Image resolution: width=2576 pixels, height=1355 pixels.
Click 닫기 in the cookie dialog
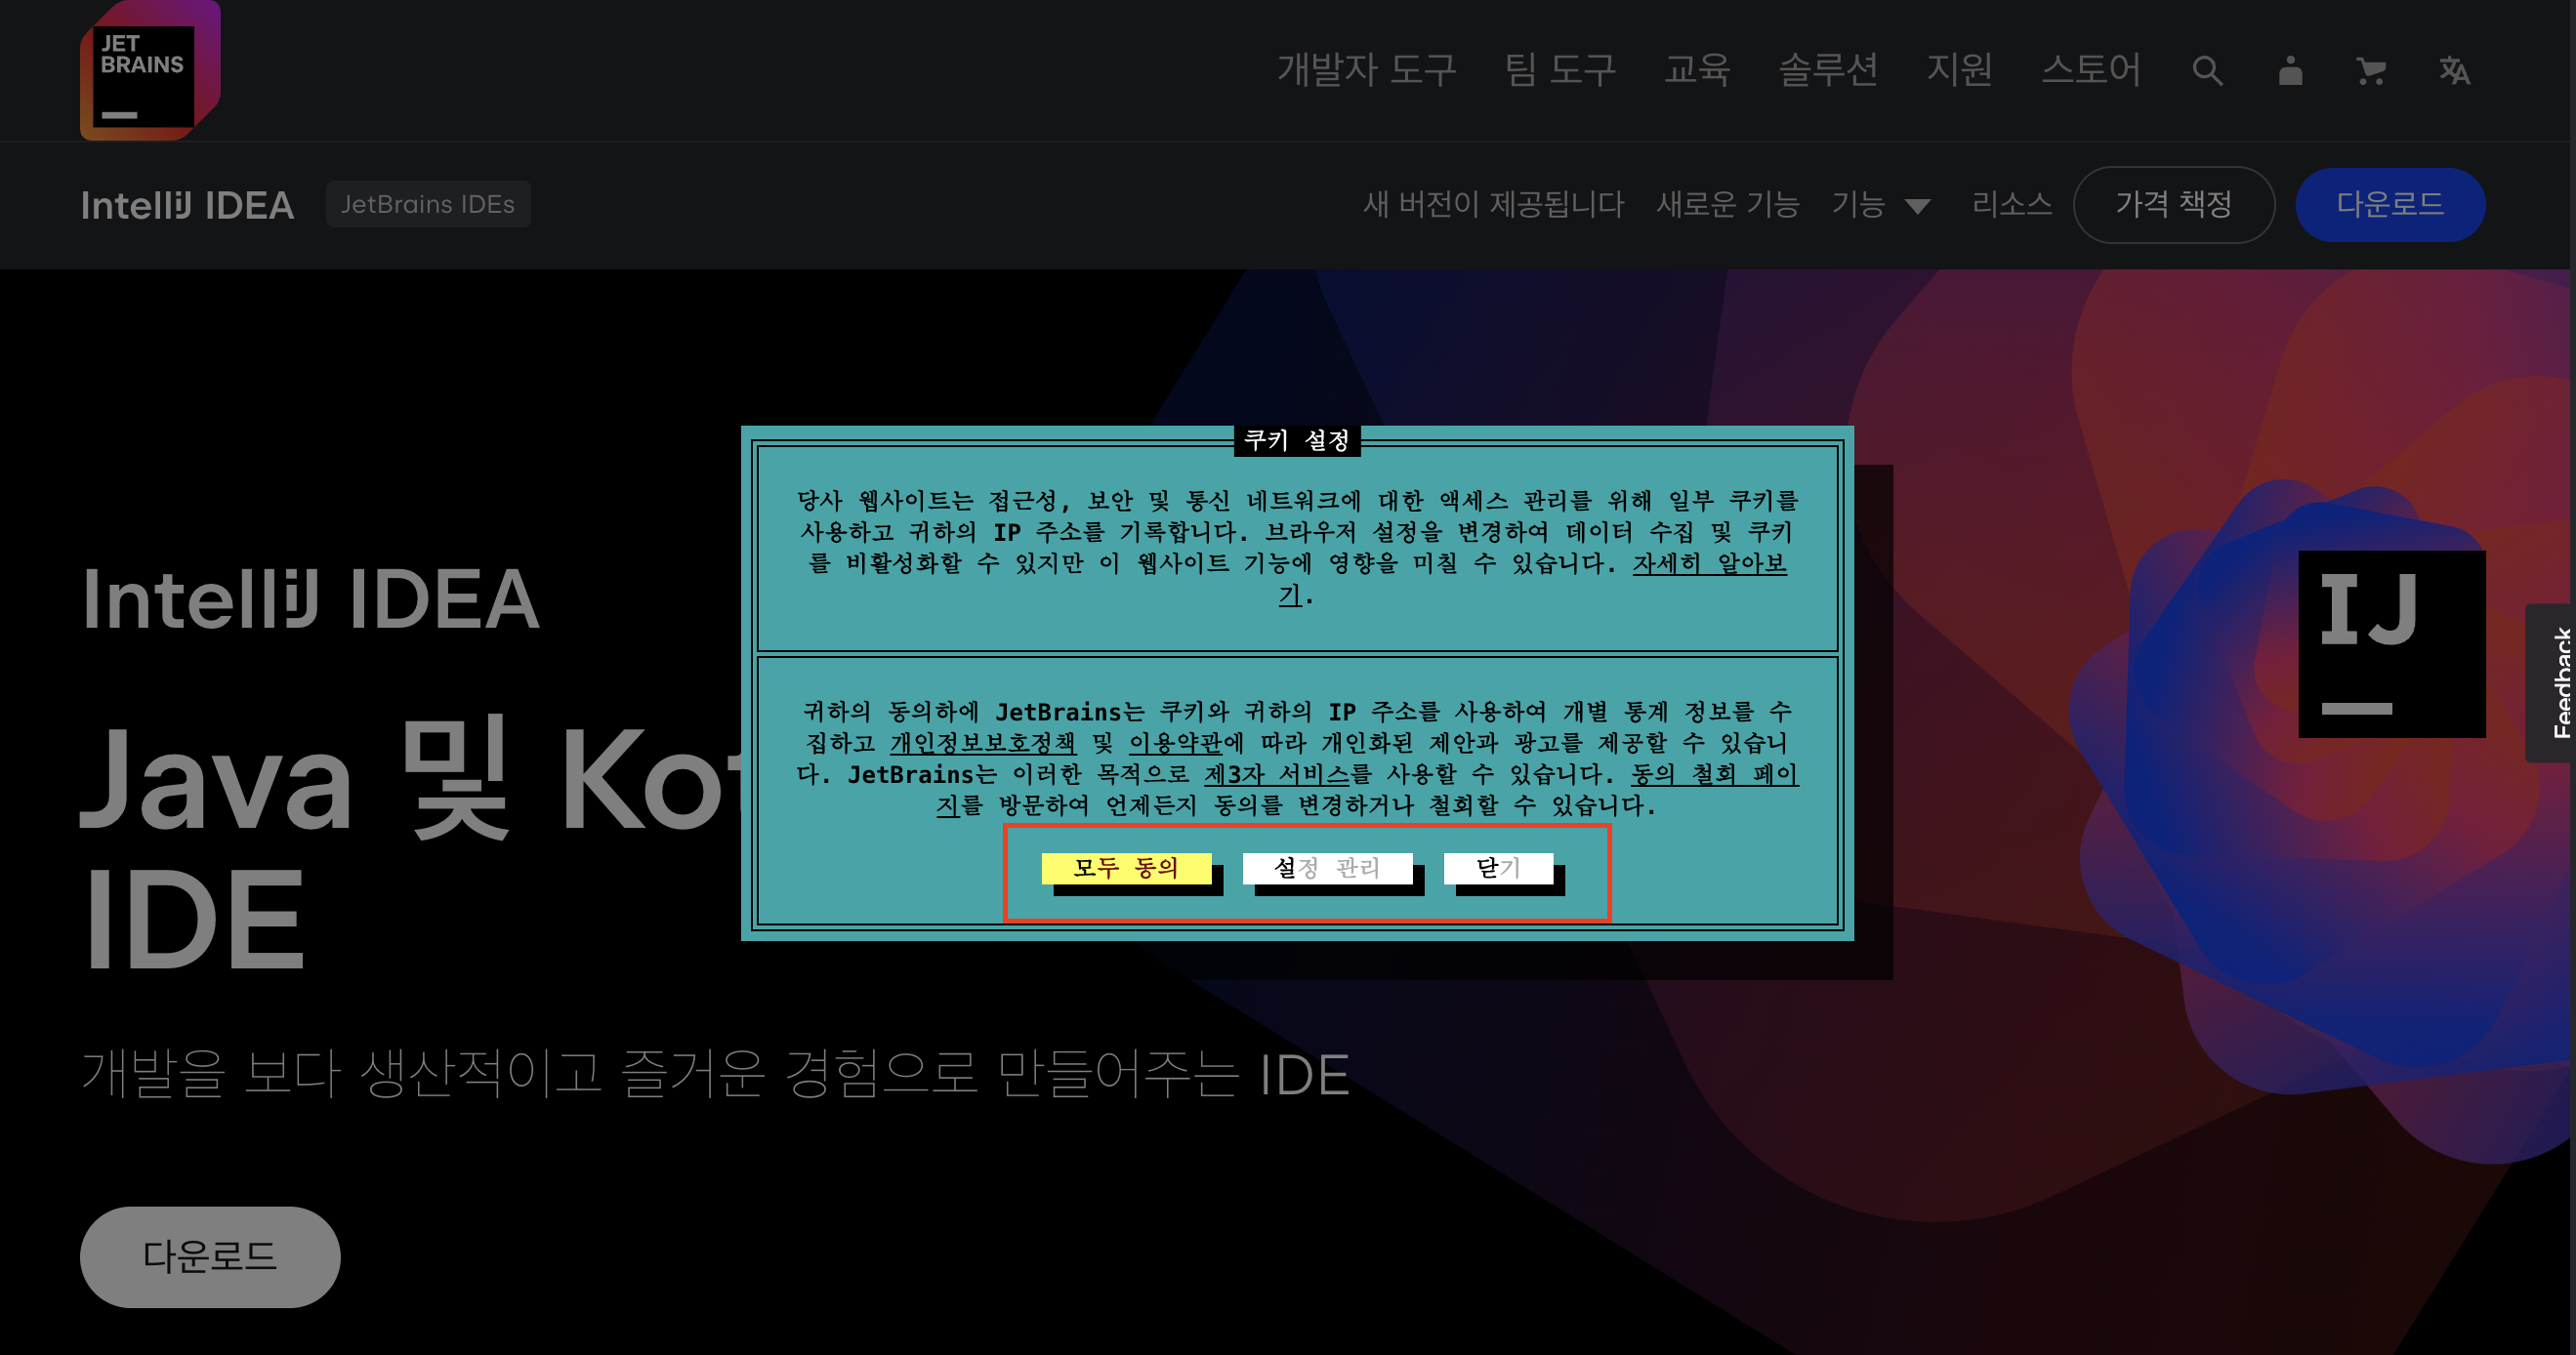point(1498,868)
